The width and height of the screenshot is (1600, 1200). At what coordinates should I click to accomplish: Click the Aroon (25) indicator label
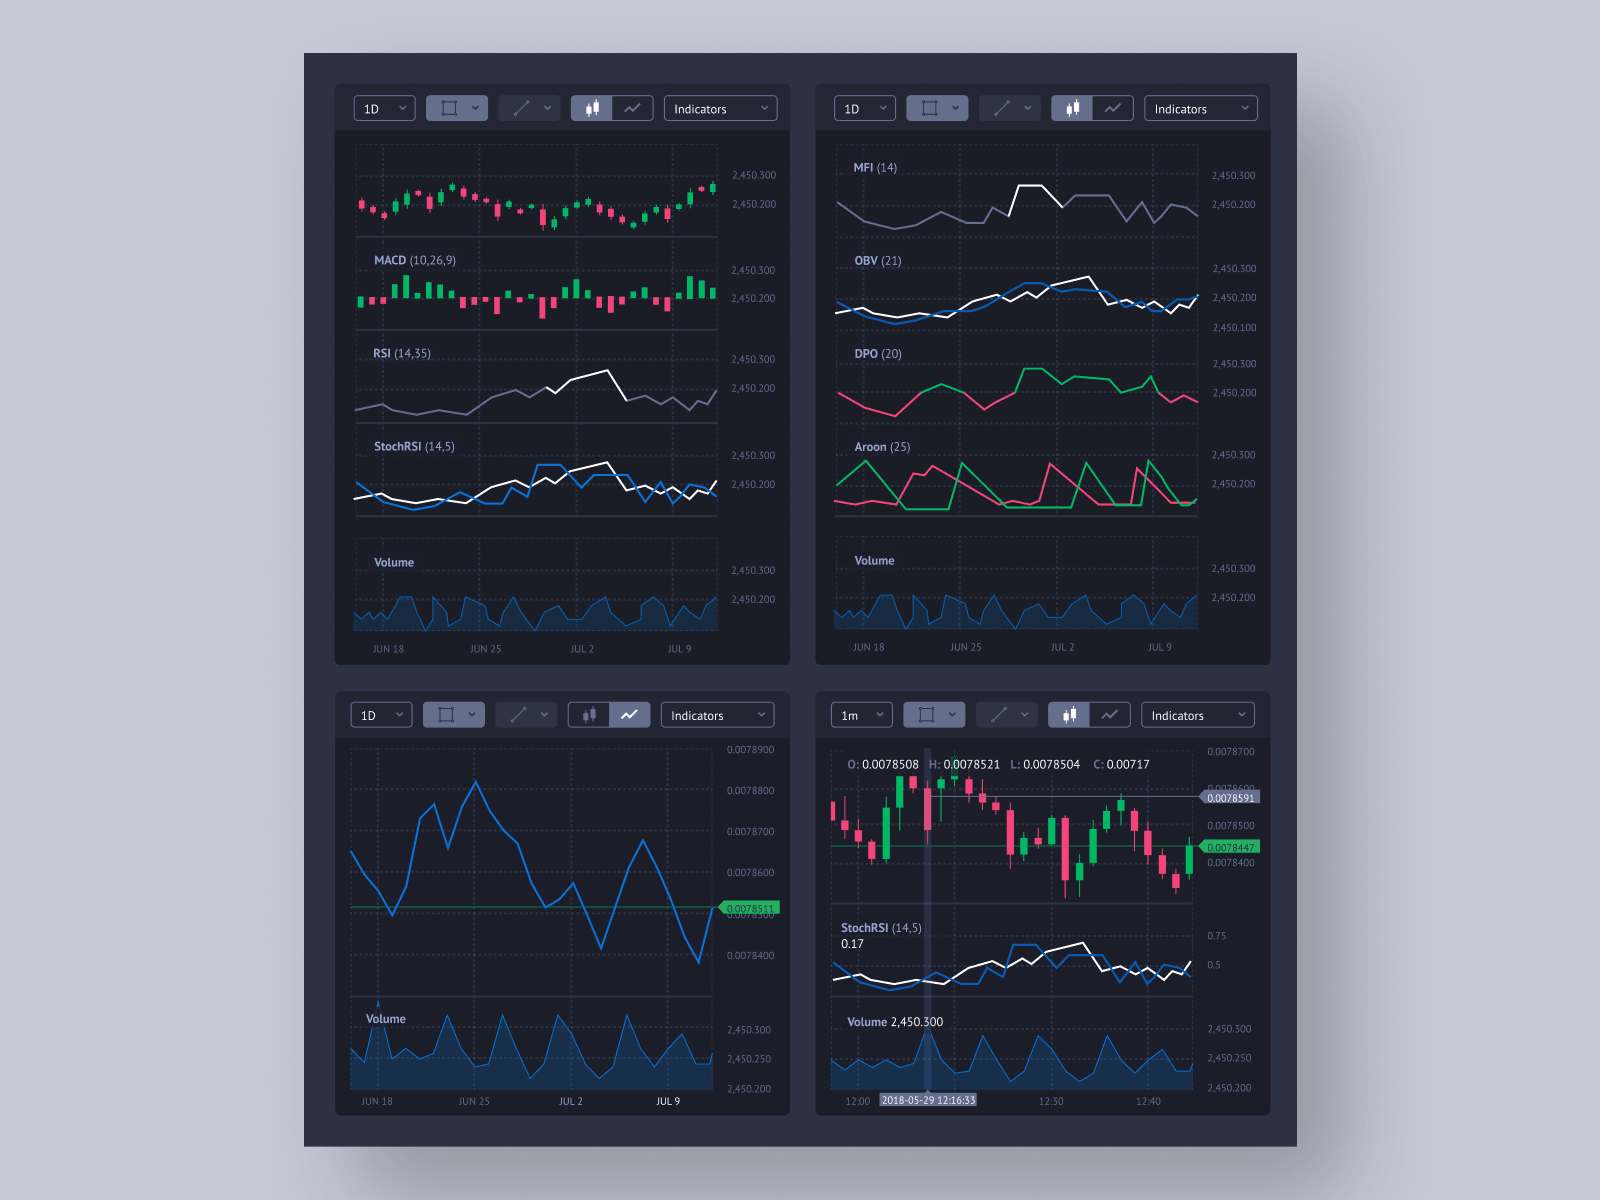882,446
